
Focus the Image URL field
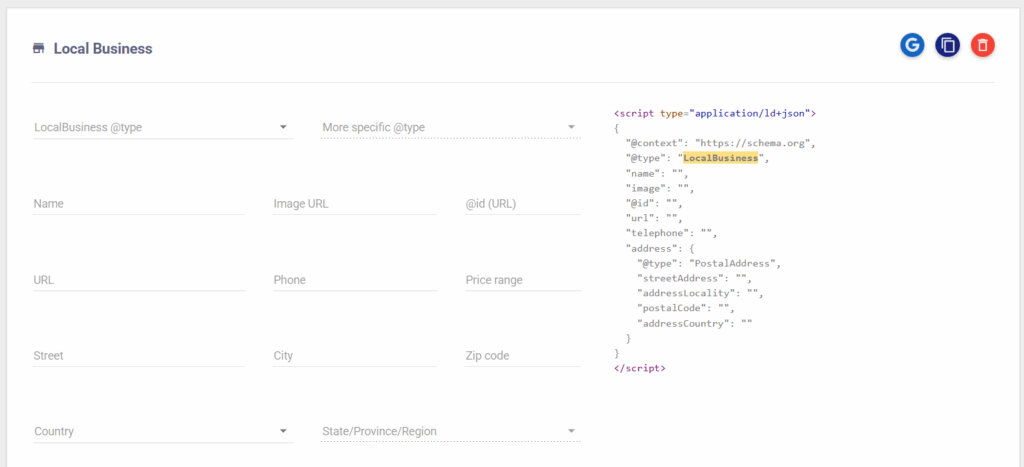[355, 204]
